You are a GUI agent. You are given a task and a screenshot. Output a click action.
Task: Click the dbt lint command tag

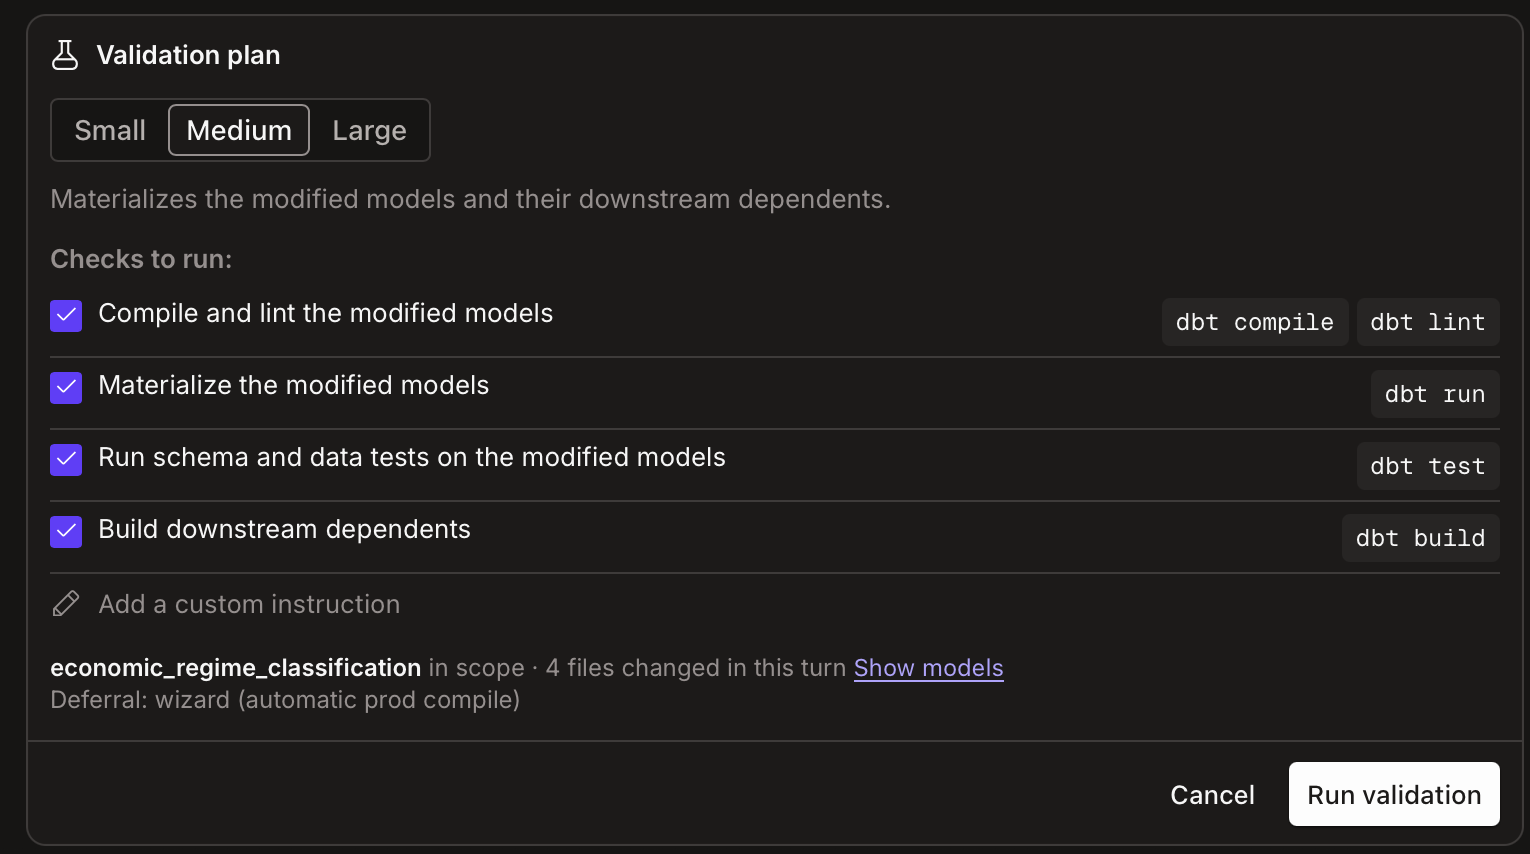click(x=1428, y=322)
